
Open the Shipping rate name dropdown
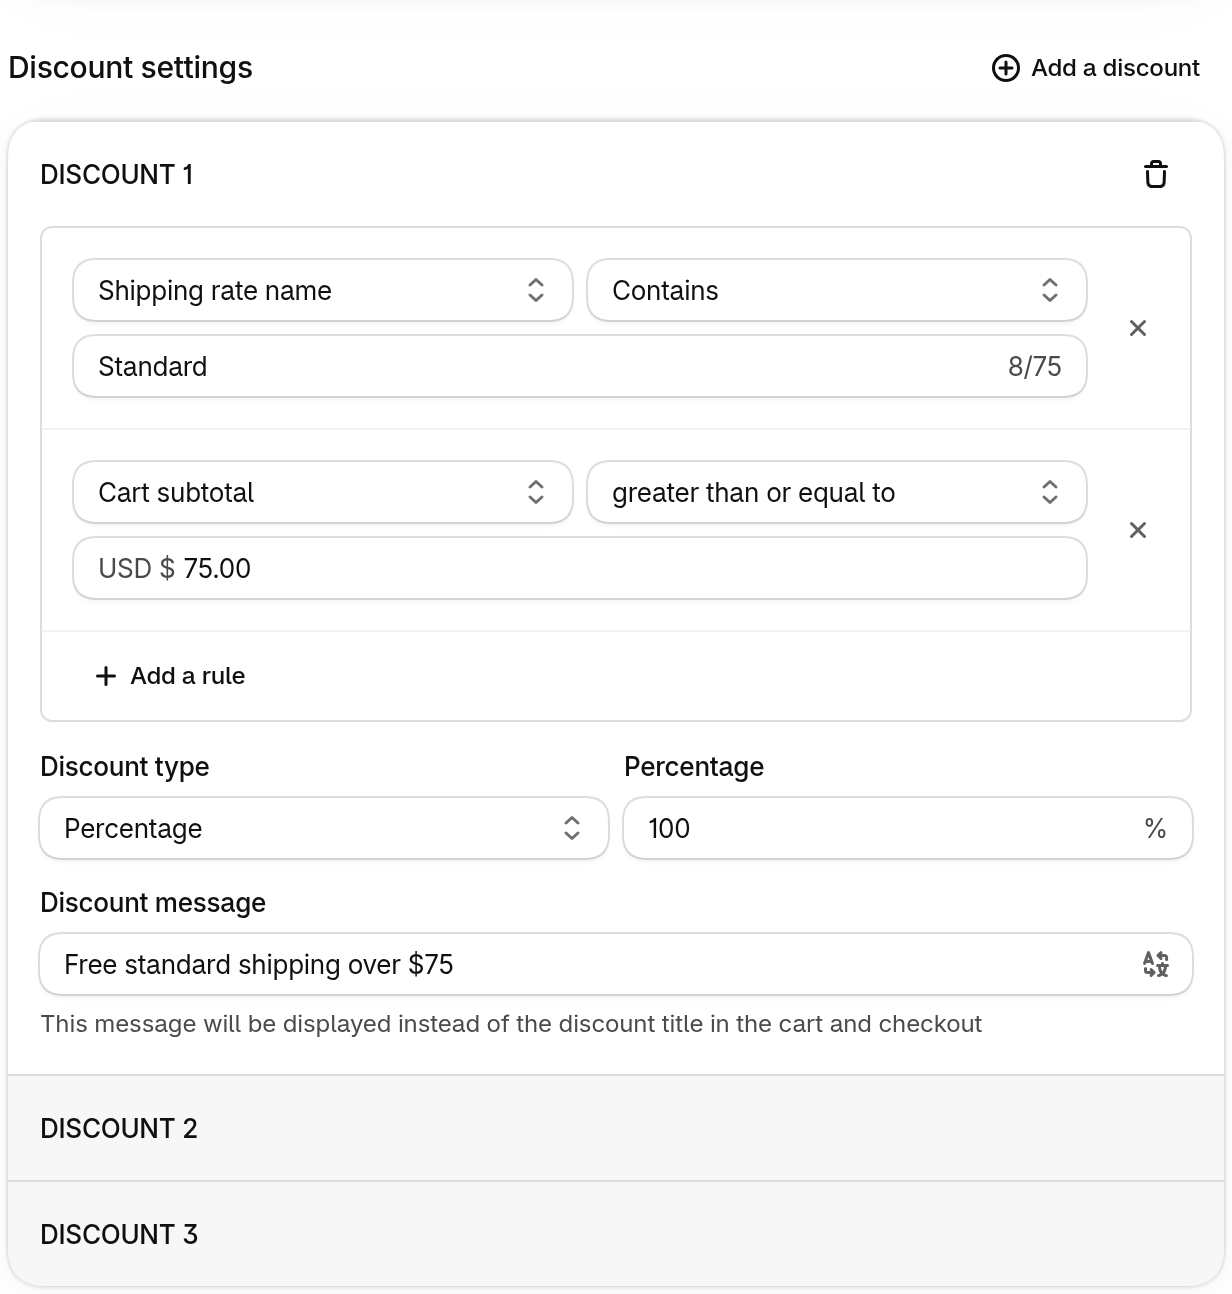(323, 291)
